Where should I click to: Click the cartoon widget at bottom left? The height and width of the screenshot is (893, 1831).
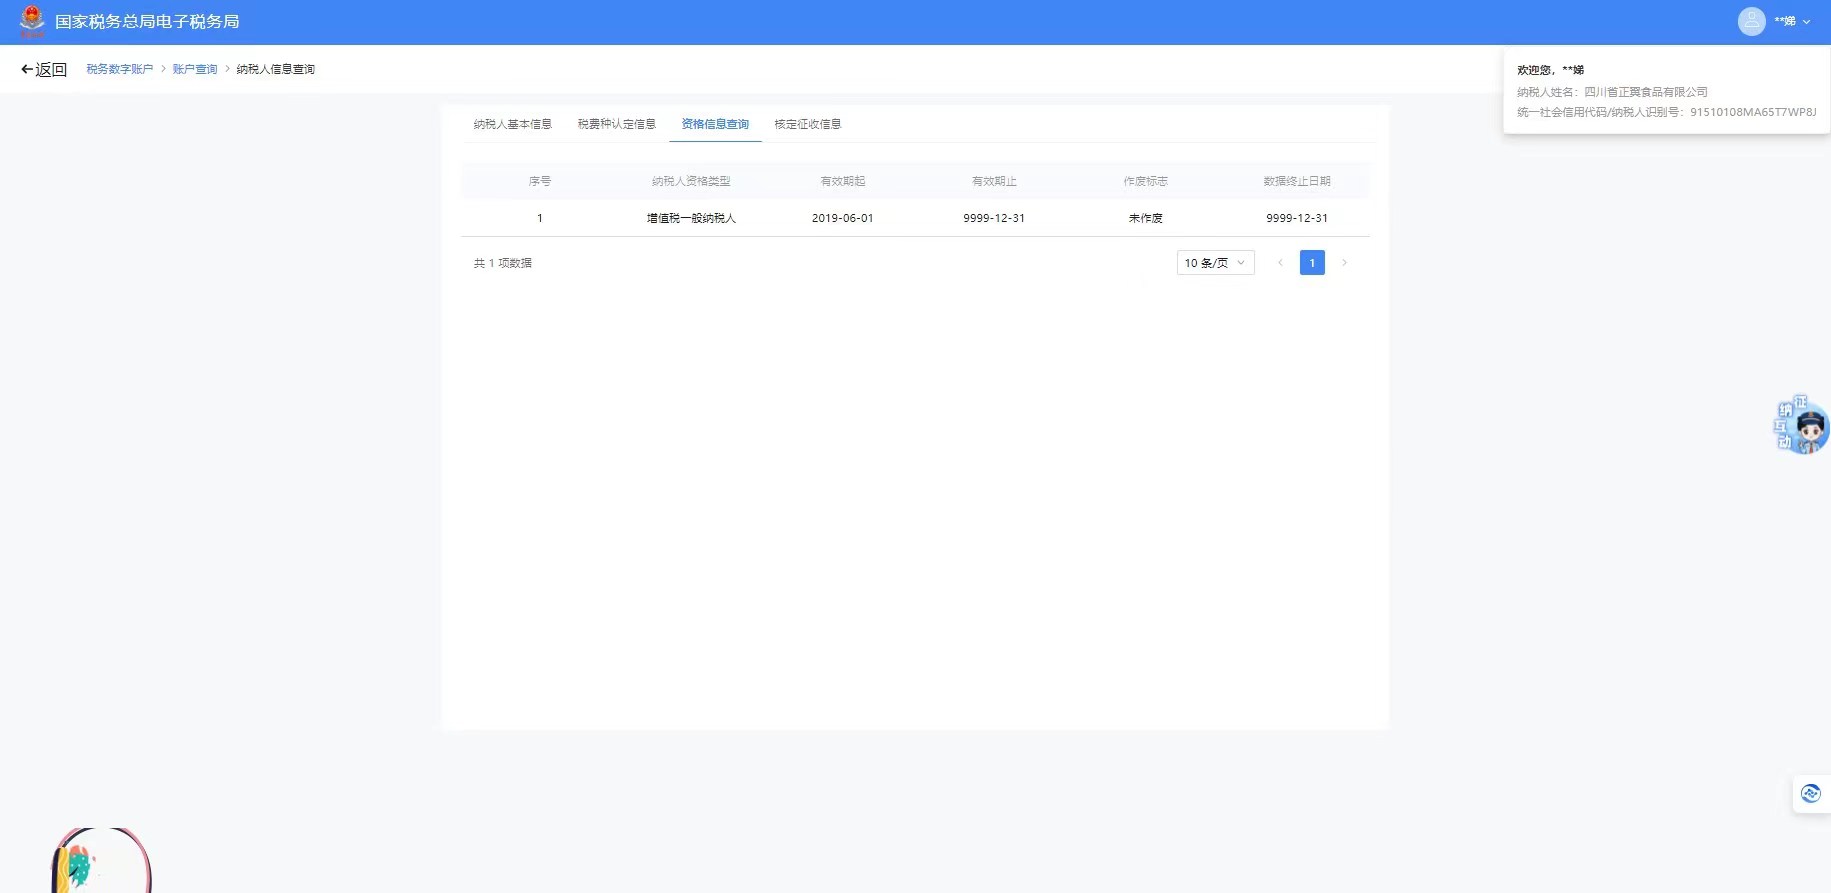100,861
